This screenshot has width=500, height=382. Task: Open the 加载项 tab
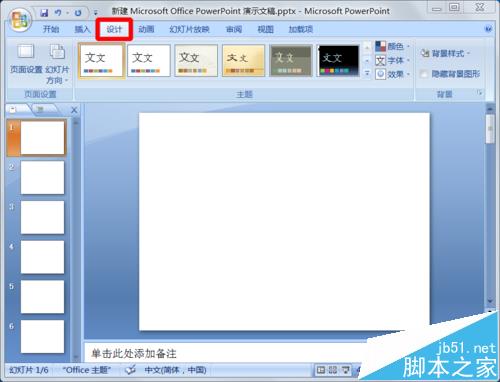click(x=301, y=29)
